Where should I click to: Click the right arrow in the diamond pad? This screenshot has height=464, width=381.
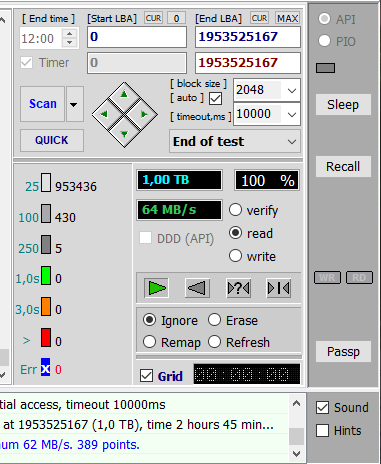click(144, 114)
